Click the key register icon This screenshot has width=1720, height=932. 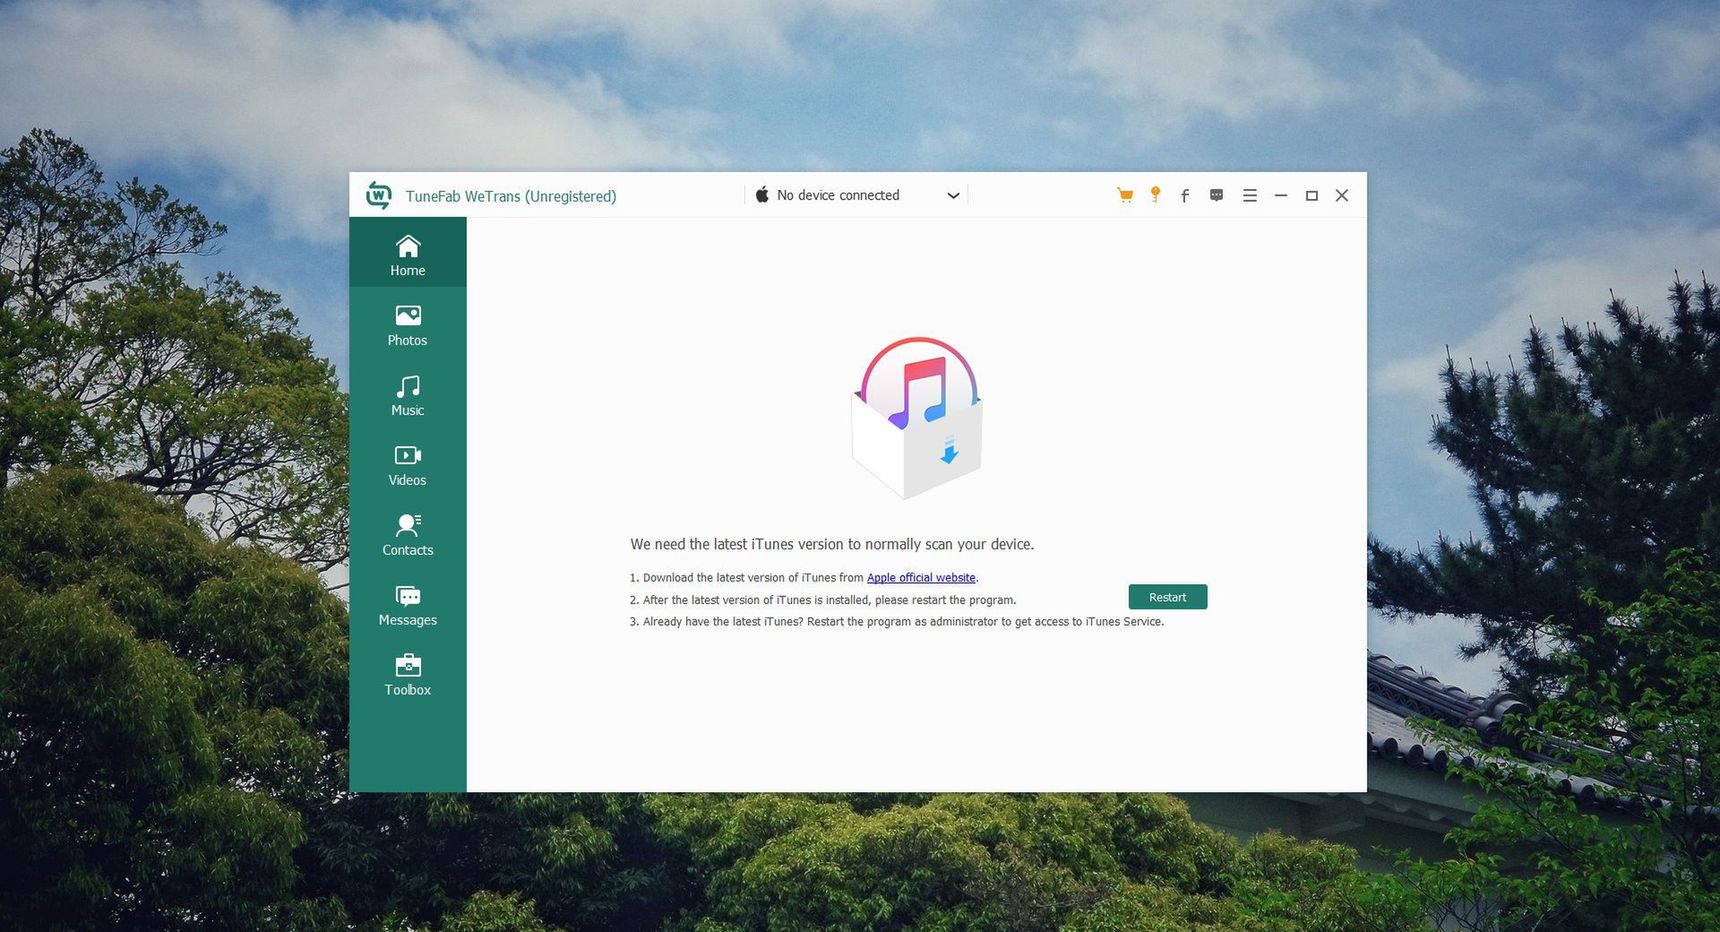[1155, 195]
